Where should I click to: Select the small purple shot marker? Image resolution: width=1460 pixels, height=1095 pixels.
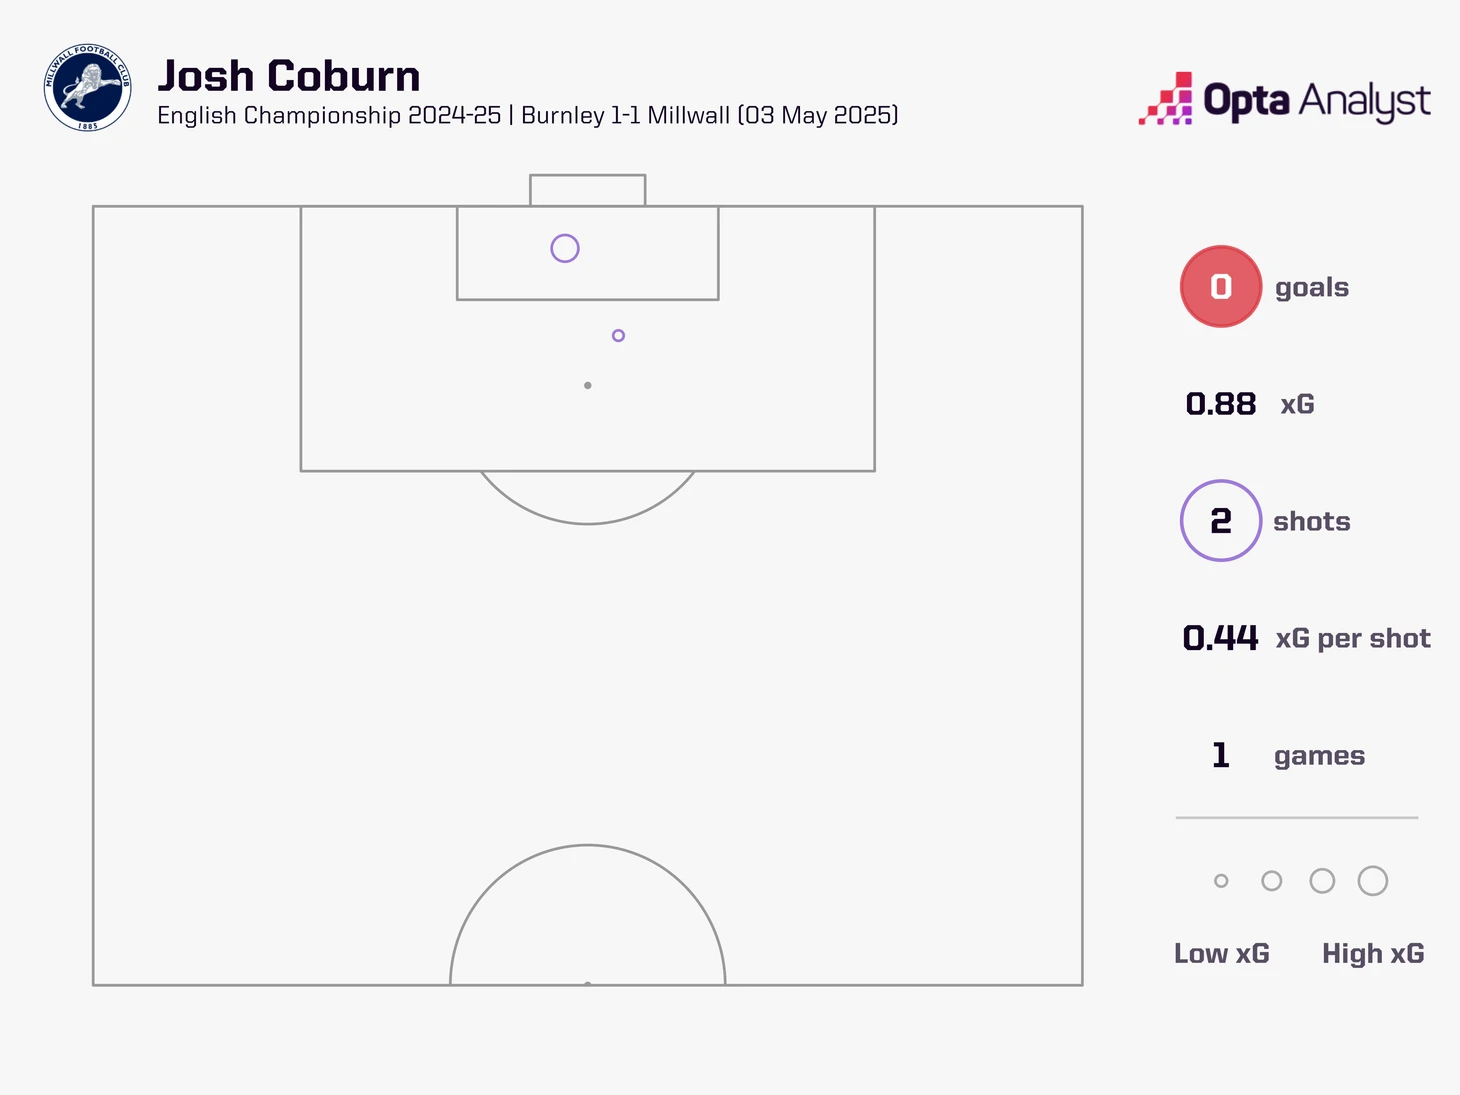[x=618, y=335]
